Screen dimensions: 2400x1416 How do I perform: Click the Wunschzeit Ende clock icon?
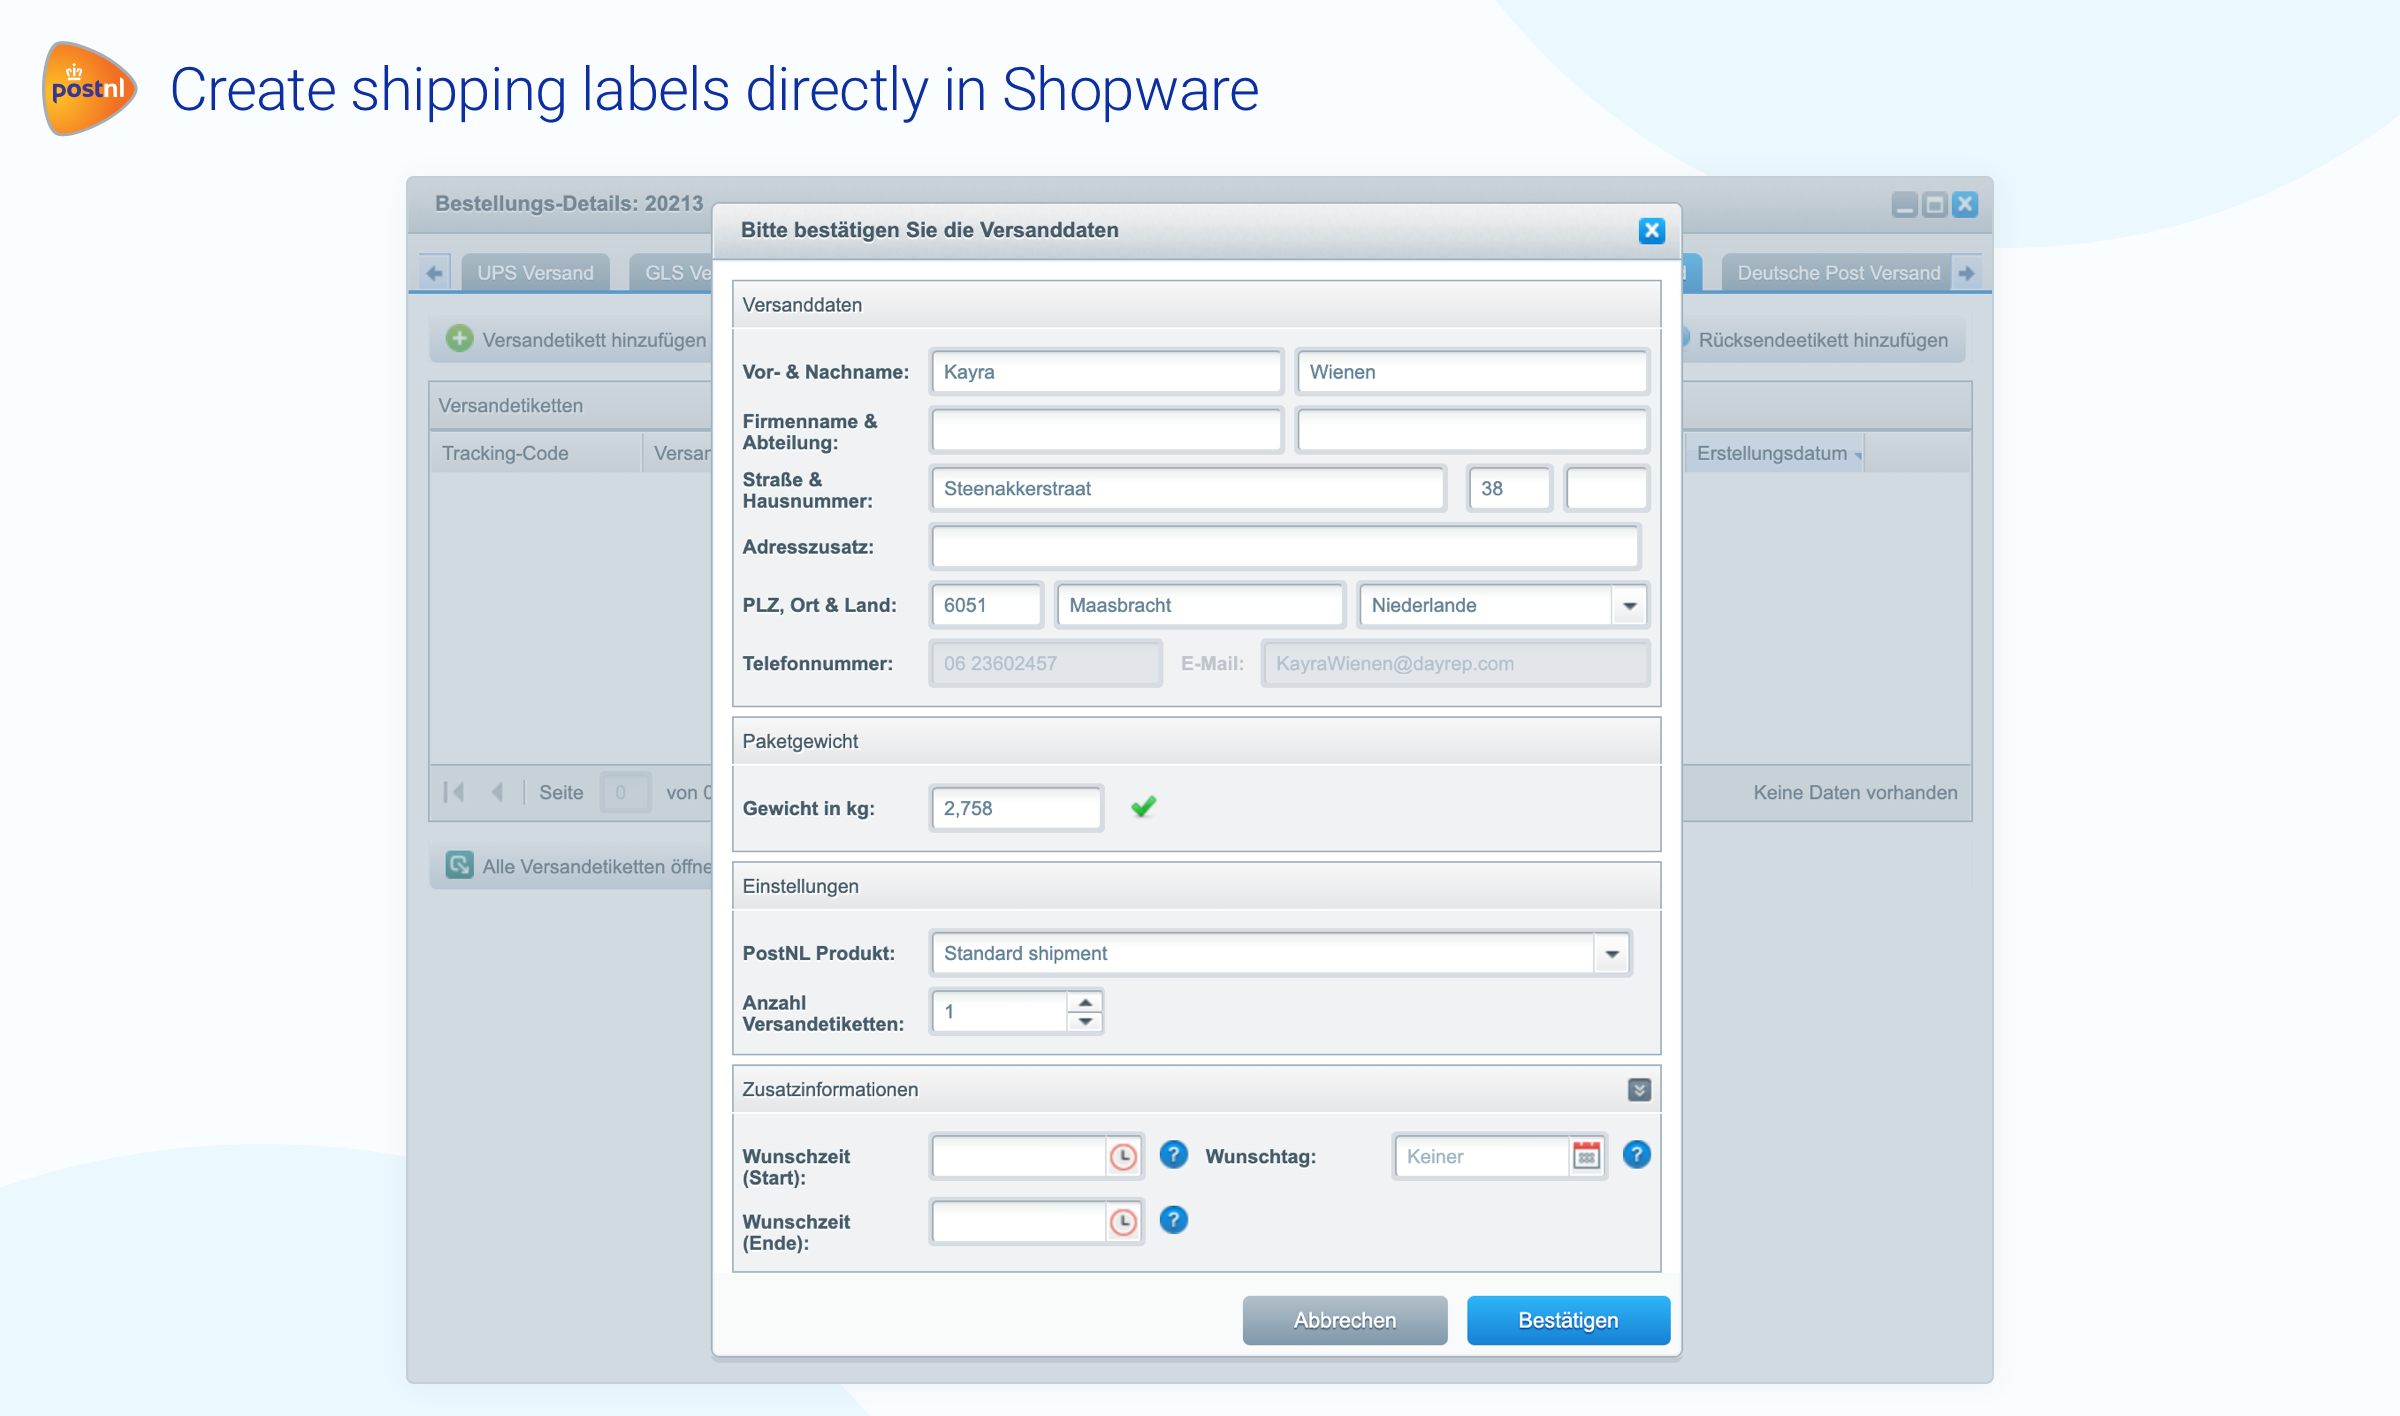1124,1222
